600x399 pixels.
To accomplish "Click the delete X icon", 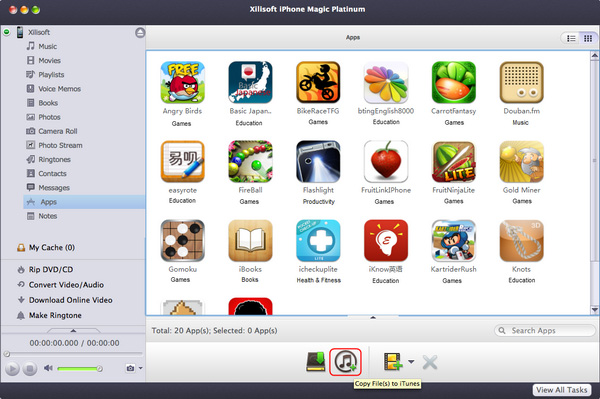I will [x=430, y=362].
